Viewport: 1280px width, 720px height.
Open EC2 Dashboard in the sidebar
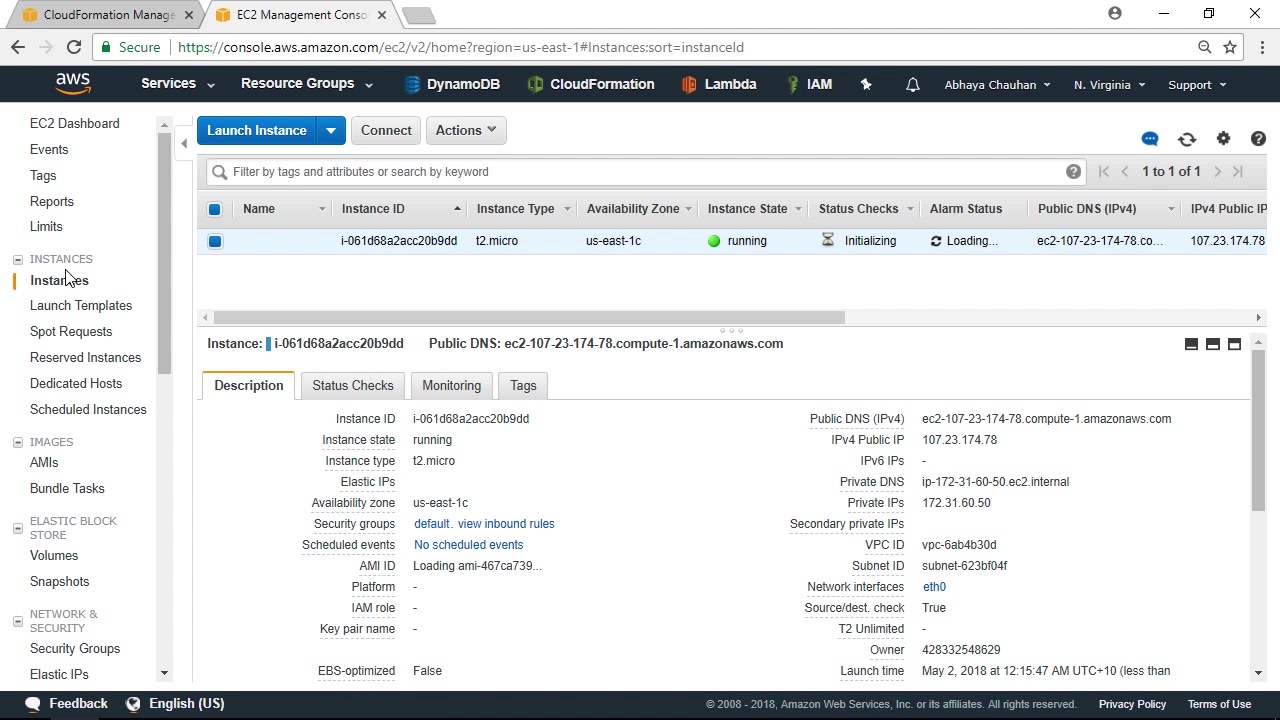click(75, 124)
